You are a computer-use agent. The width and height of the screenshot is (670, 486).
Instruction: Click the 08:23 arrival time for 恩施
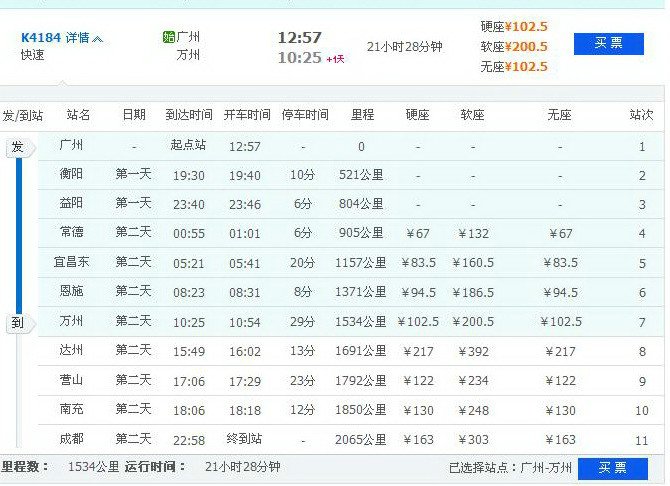[x=188, y=293]
